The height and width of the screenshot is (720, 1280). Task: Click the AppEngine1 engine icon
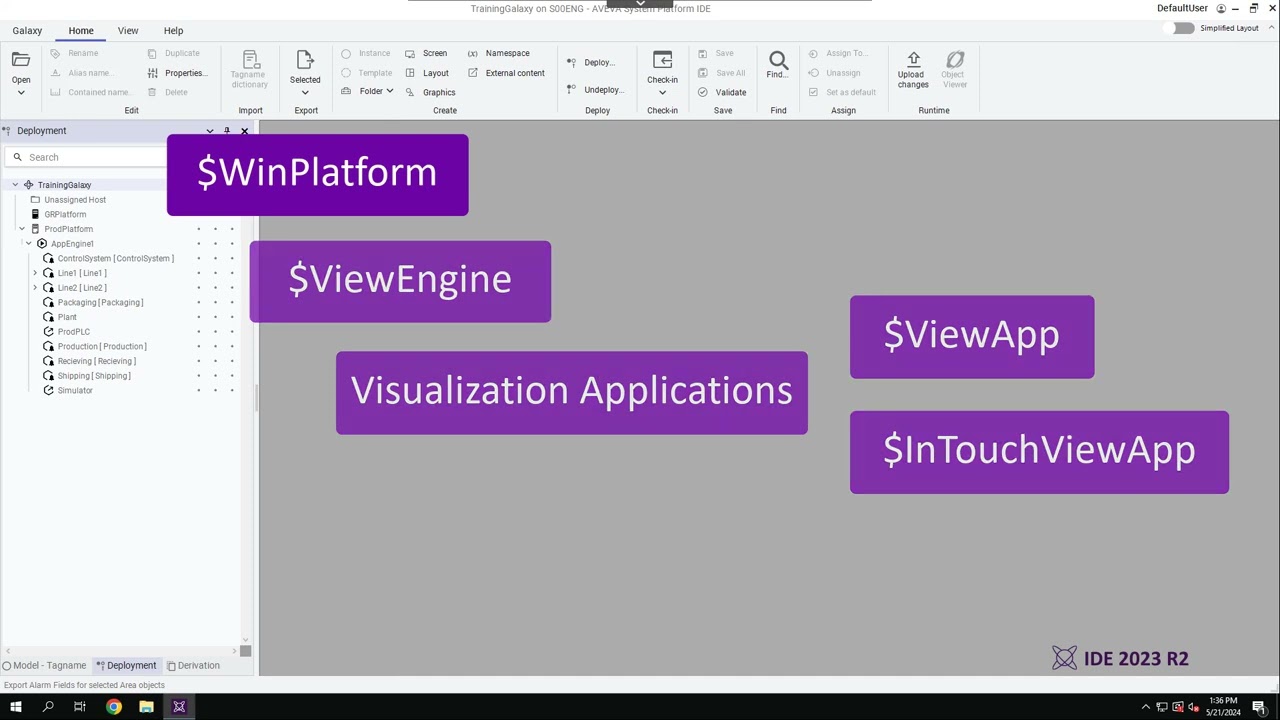pos(42,244)
